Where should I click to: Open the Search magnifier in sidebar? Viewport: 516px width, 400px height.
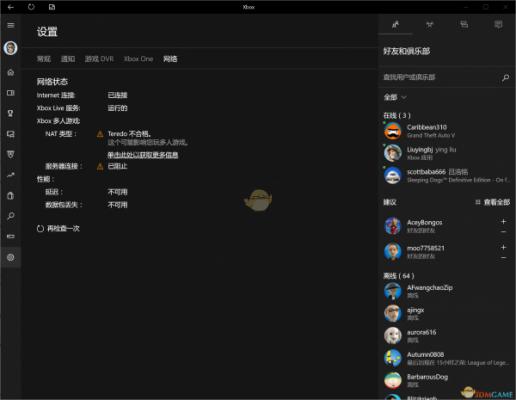coord(11,216)
